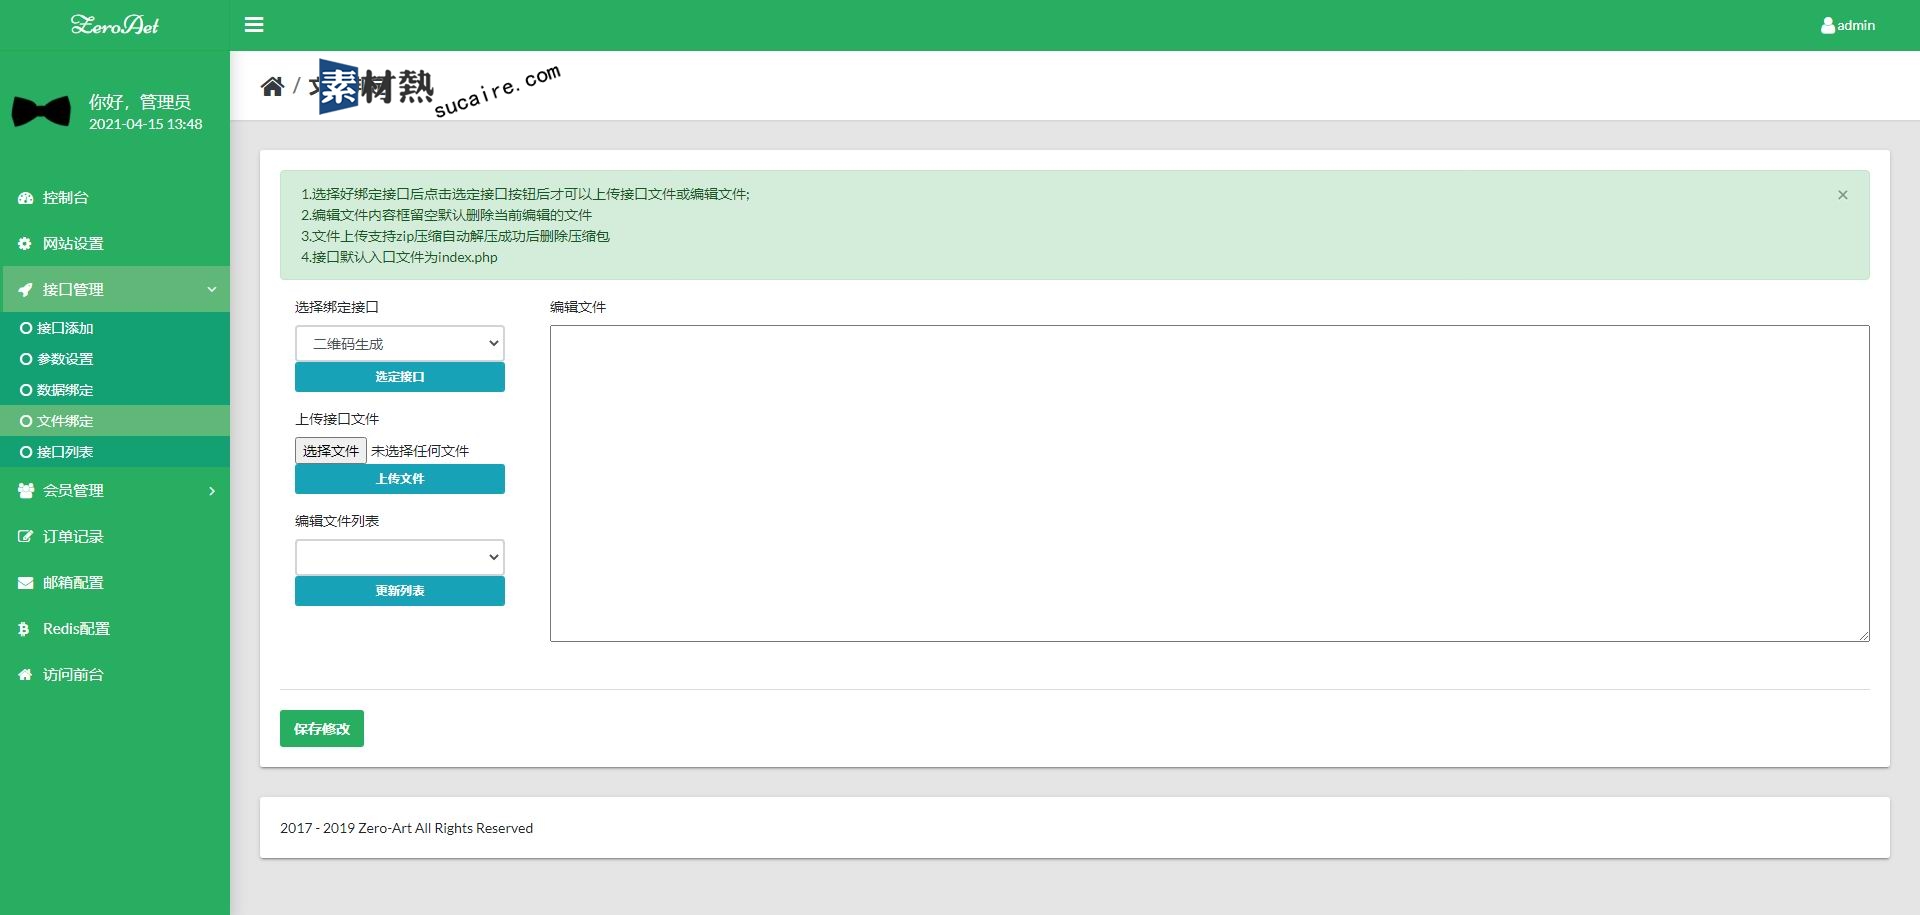Open 网站设置 menu item
The height and width of the screenshot is (915, 1920).
[115, 244]
